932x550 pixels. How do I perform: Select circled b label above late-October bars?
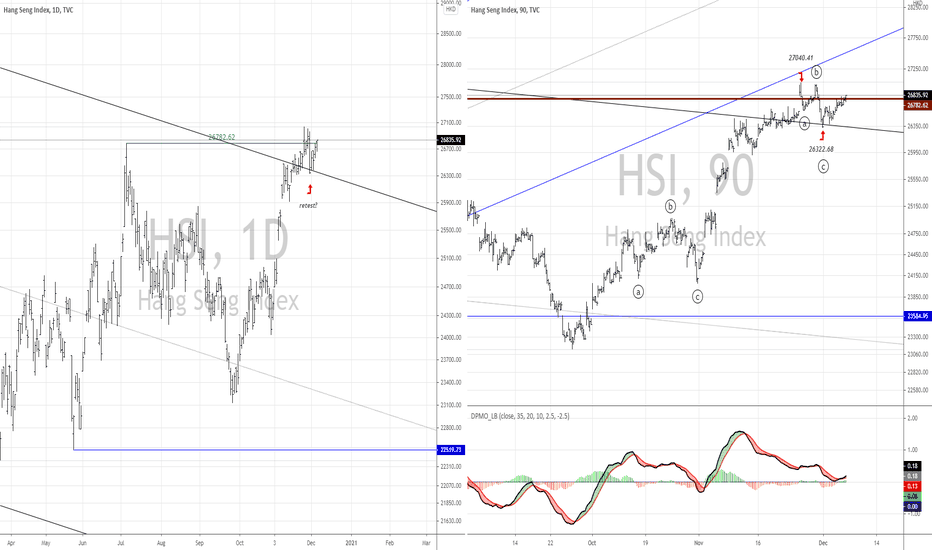[x=670, y=206]
